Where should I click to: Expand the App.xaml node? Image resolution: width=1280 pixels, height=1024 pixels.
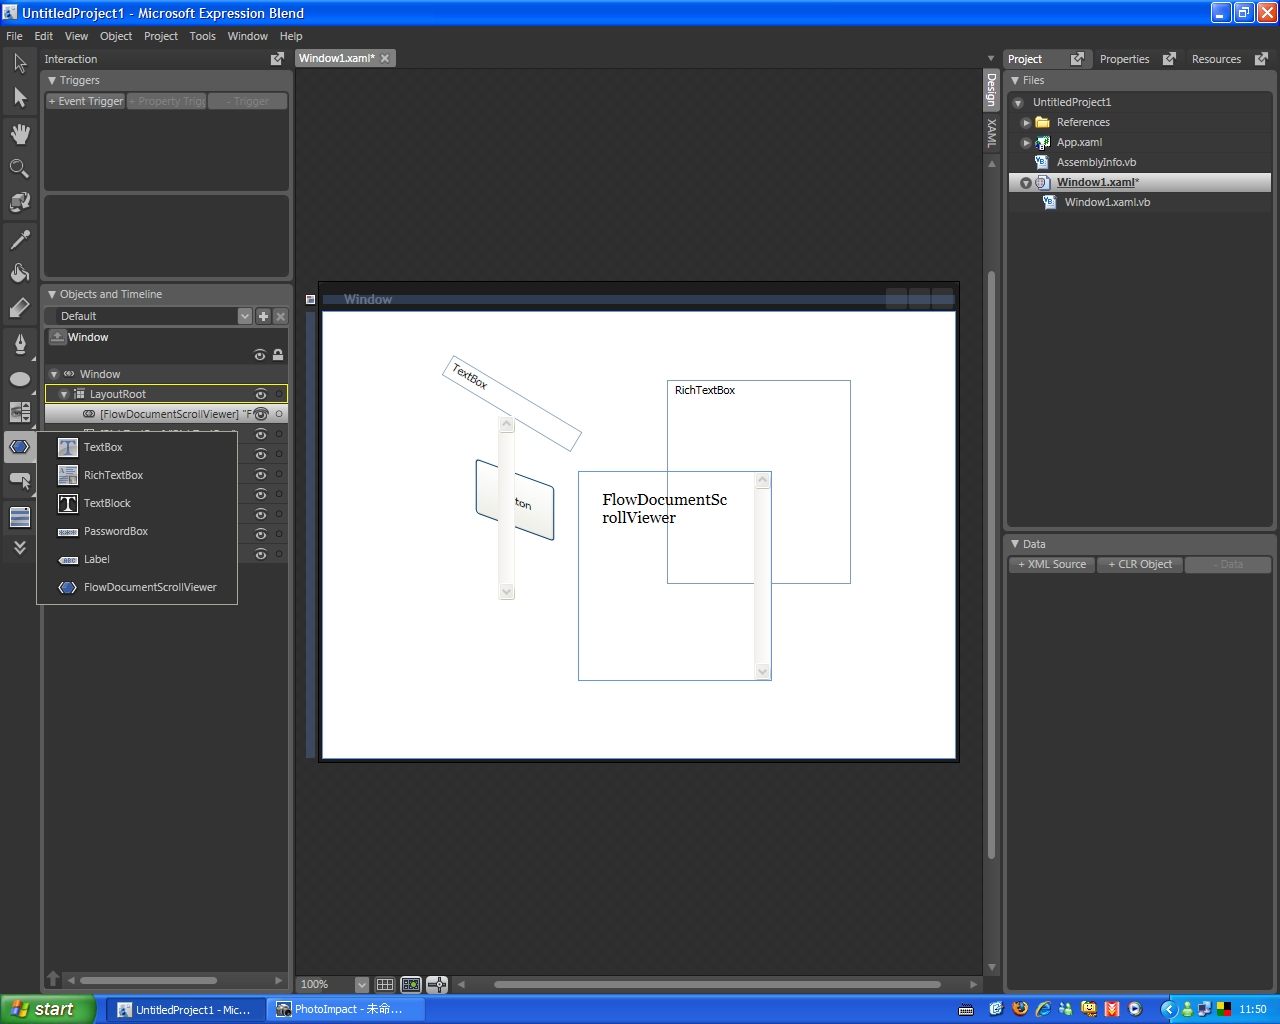[1026, 142]
